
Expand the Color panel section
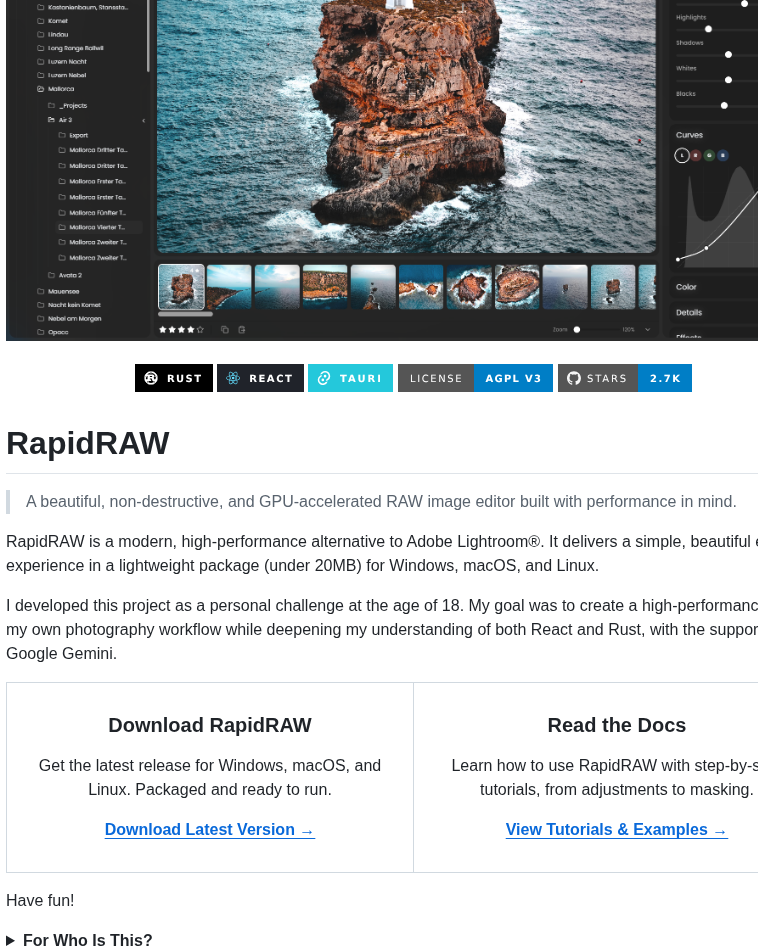(687, 287)
